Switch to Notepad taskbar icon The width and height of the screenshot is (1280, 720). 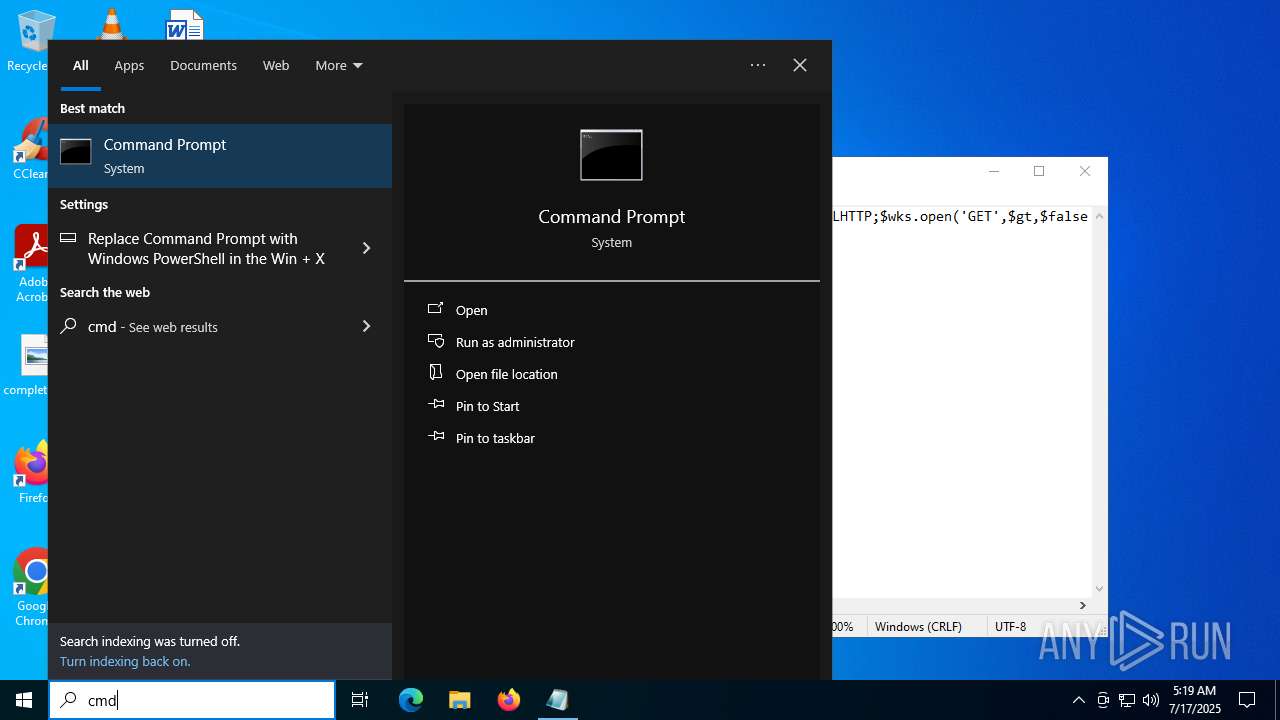(557, 700)
